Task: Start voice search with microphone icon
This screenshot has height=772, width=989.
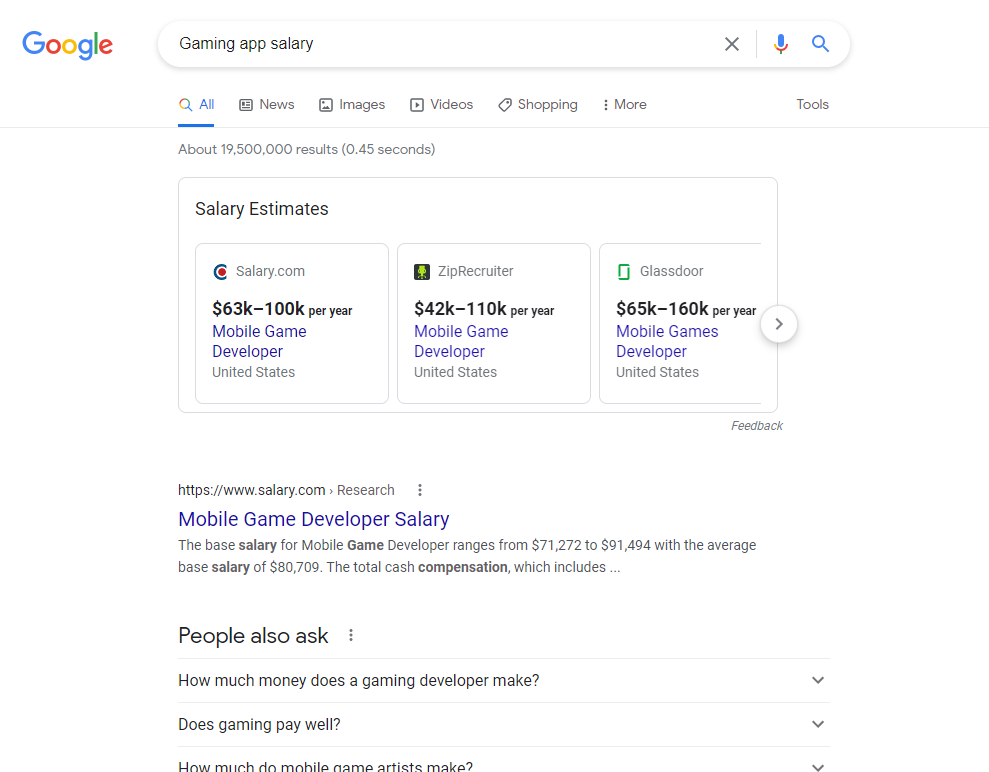Action: pyautogui.click(x=780, y=44)
